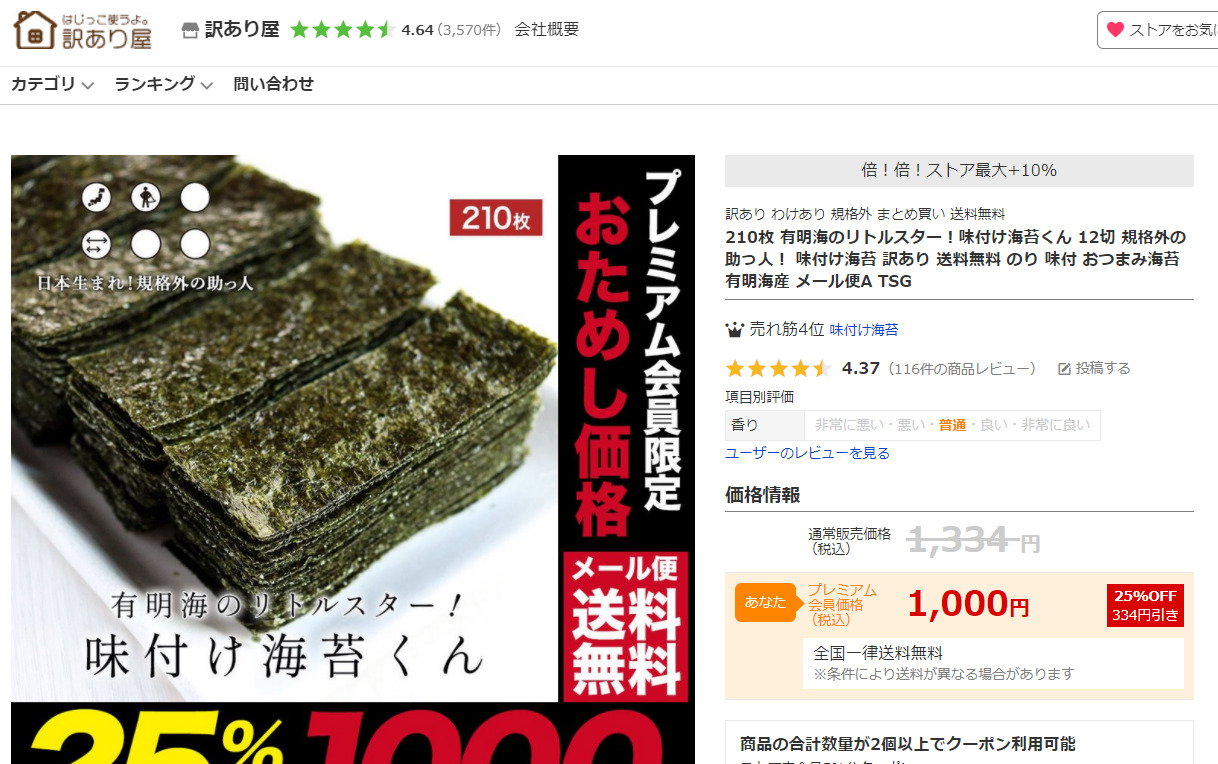Expand the ランキング dropdown menu

pyautogui.click(x=164, y=85)
